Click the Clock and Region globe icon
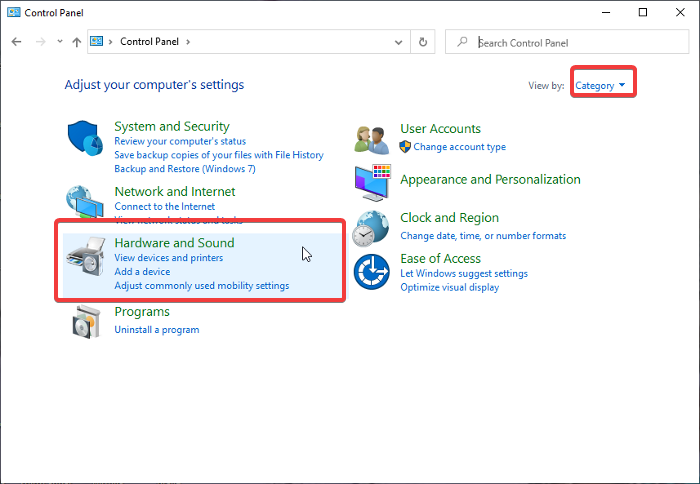Viewport: 700px width, 484px height. tap(372, 227)
